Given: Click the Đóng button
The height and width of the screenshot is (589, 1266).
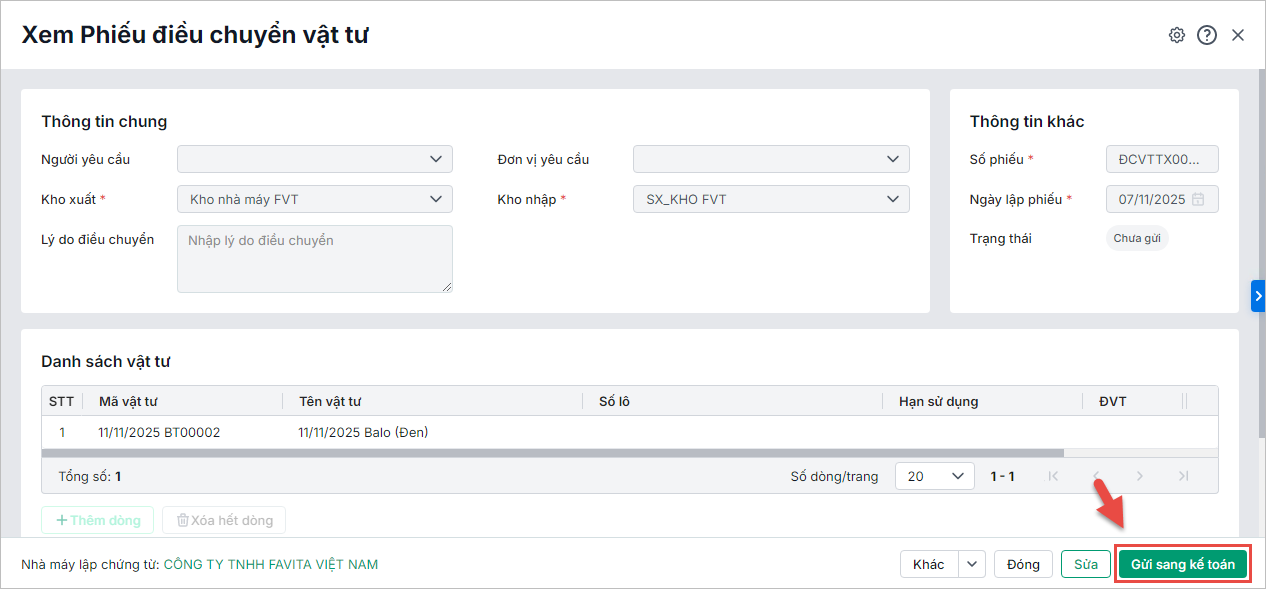Looking at the screenshot, I should coord(1023,564).
